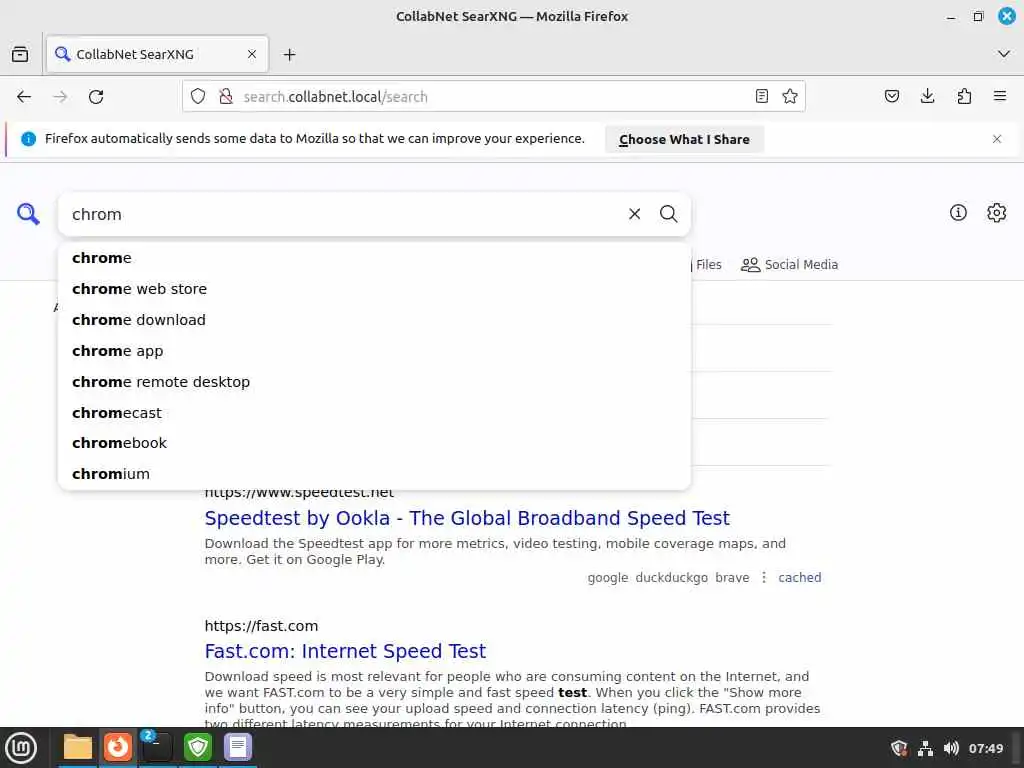Open Firefox application menu
Viewport: 1024px width, 768px height.
coord(1000,97)
